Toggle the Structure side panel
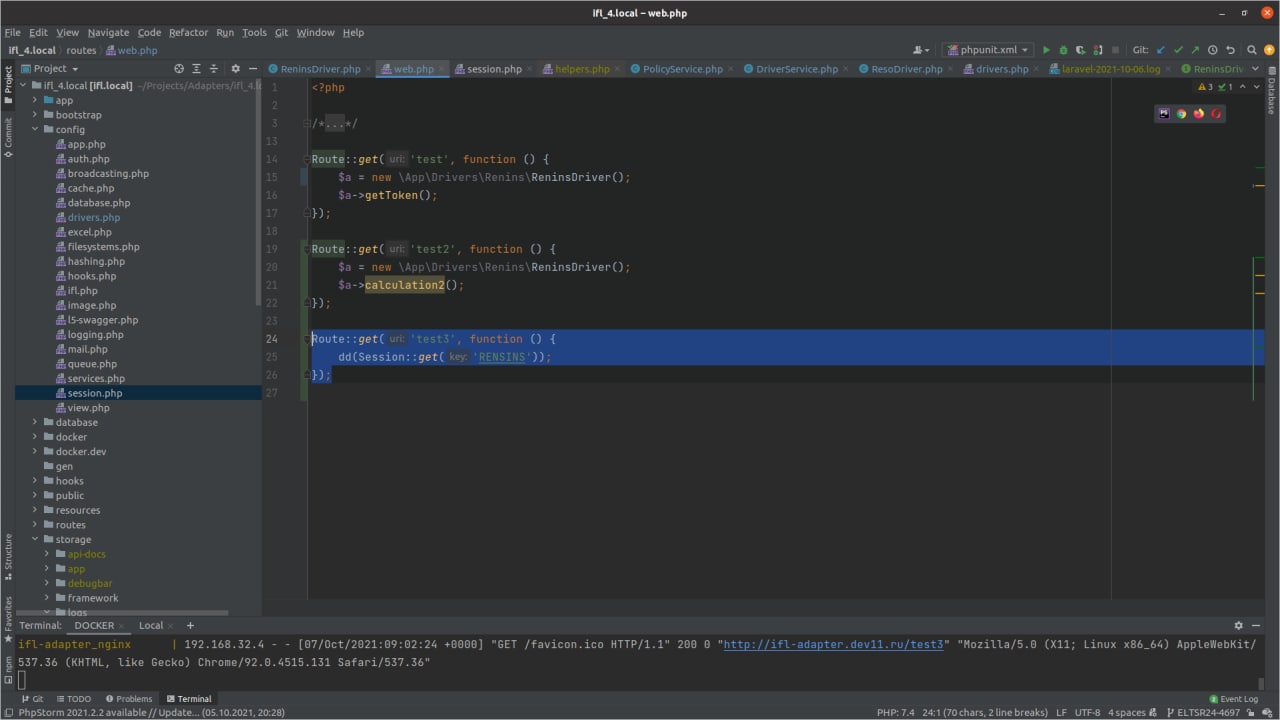 click(x=8, y=552)
